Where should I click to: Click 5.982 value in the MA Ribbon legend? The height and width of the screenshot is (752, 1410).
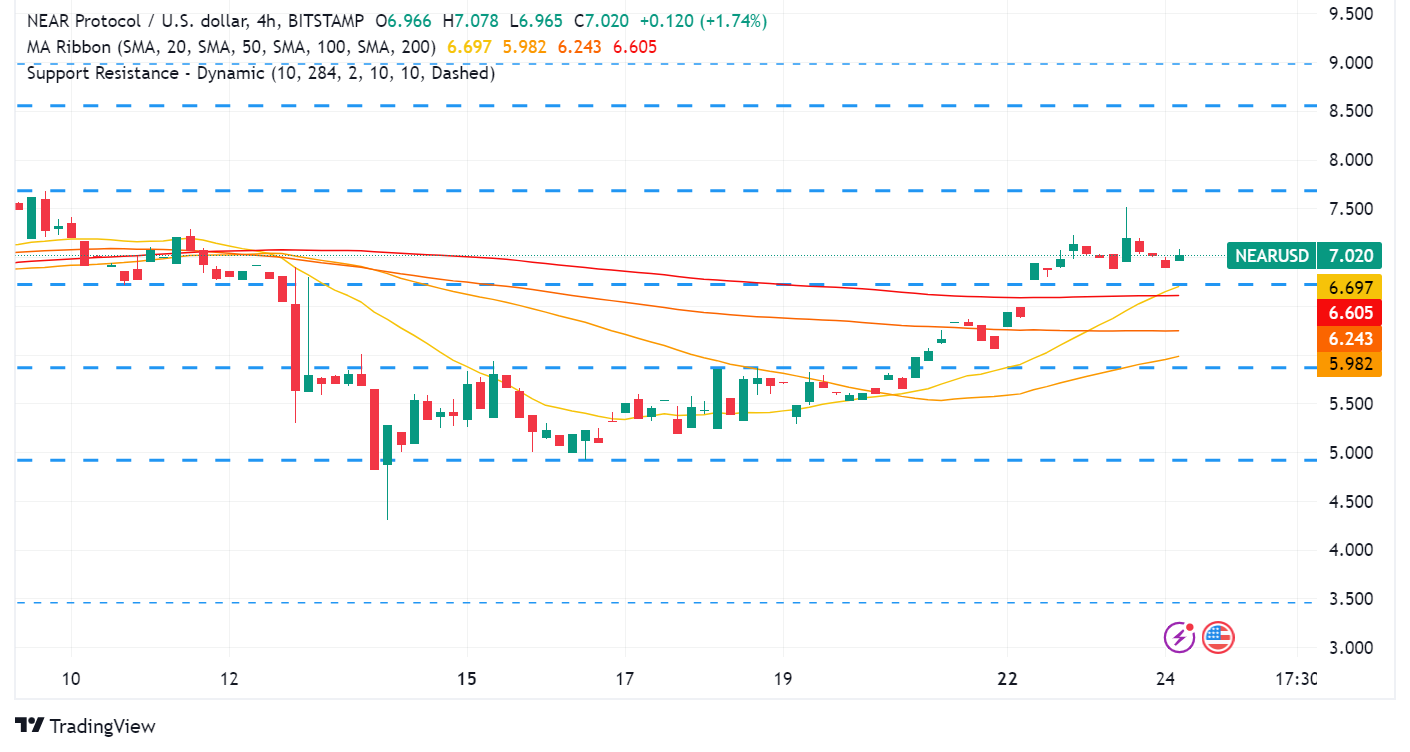tap(524, 47)
